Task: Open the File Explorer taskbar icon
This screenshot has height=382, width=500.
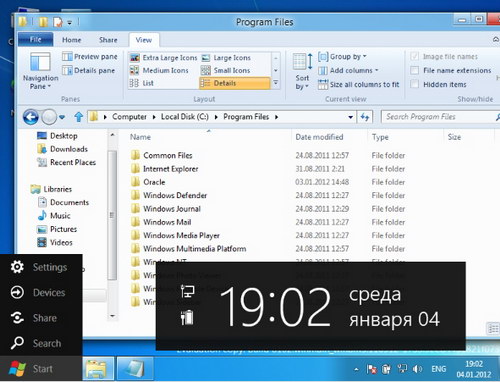Action: (x=98, y=369)
